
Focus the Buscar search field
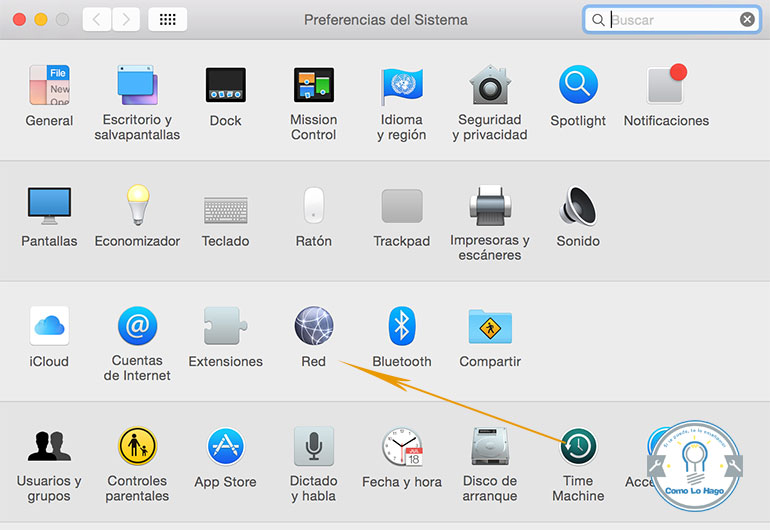[x=672, y=20]
